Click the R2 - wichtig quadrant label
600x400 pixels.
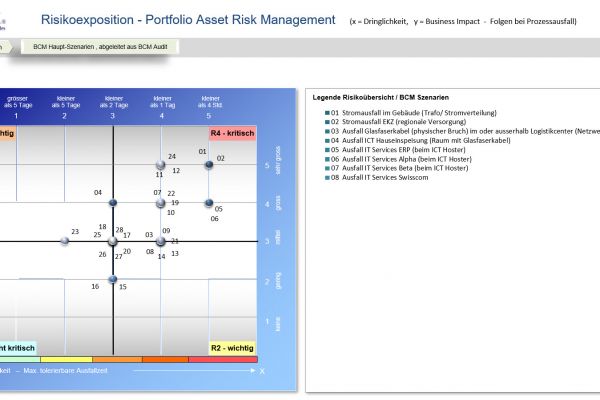(x=232, y=348)
